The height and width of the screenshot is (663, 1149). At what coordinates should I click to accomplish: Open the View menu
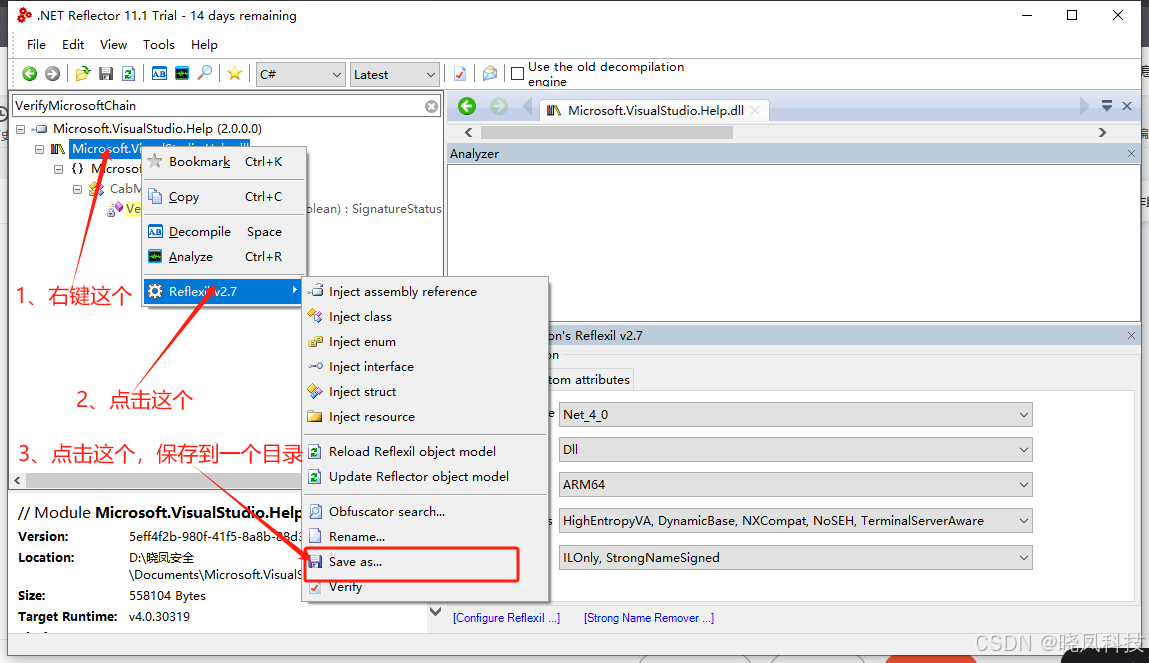pos(113,45)
